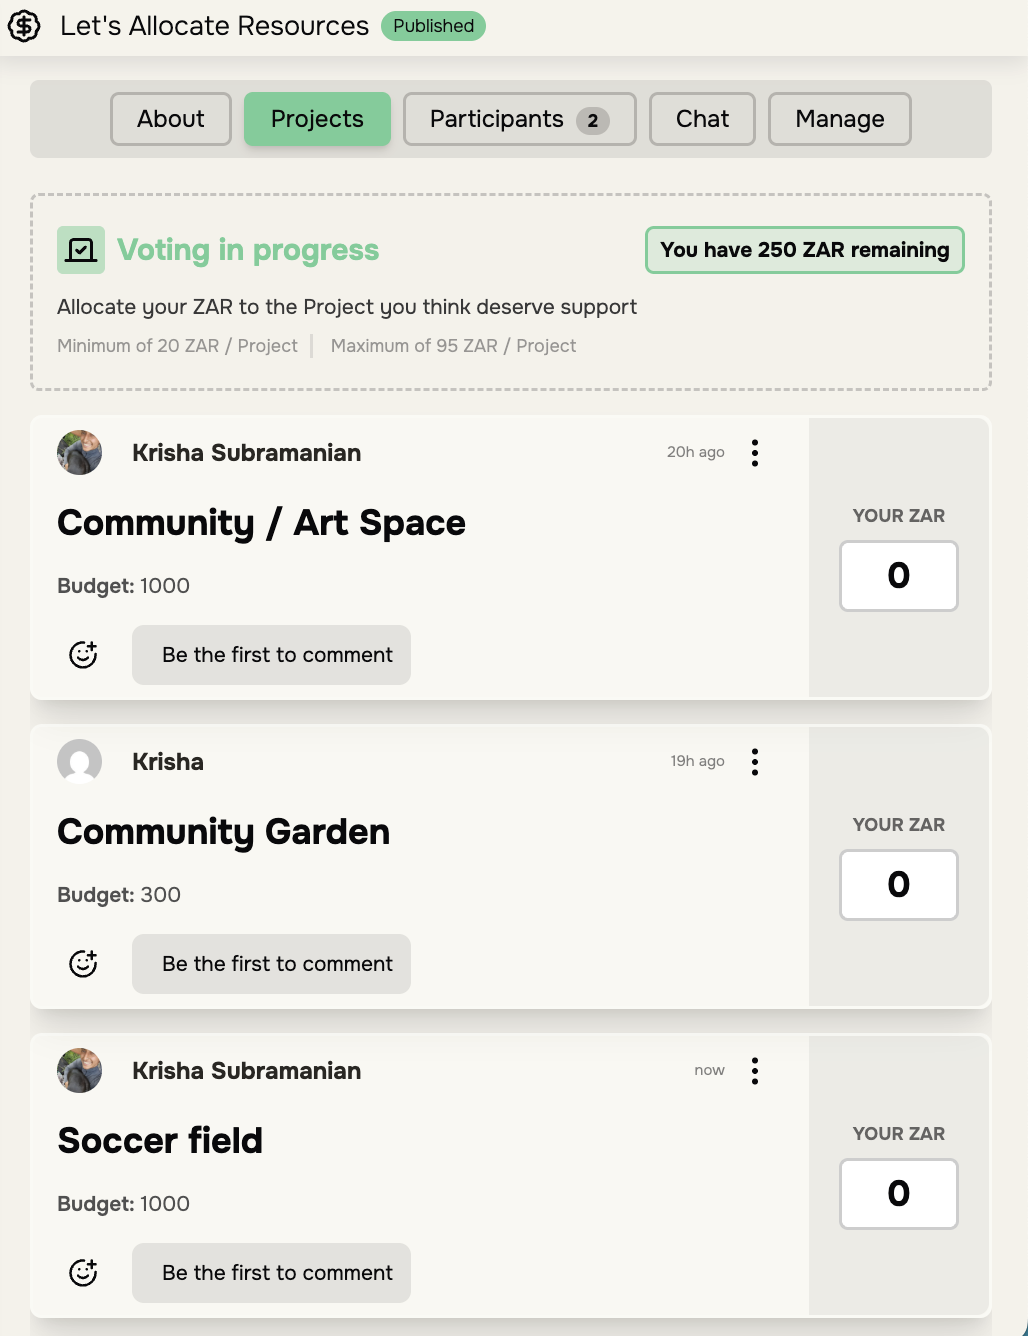
Task: Select ZAR input for Community Garden
Action: click(x=898, y=885)
